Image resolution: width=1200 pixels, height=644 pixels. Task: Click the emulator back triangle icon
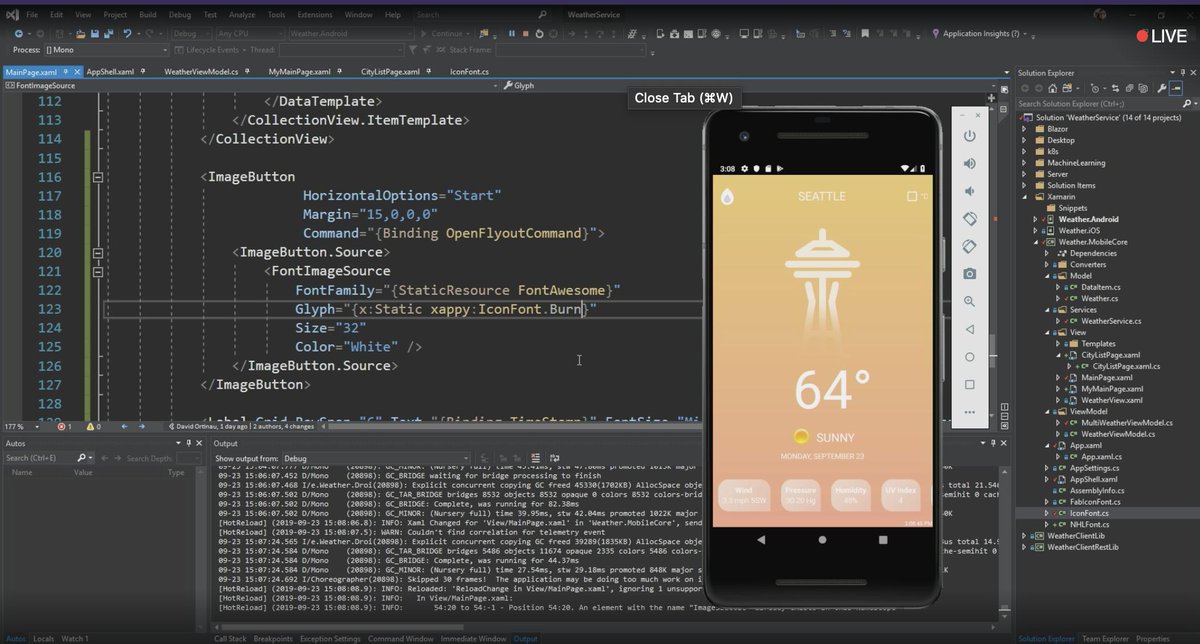click(969, 329)
